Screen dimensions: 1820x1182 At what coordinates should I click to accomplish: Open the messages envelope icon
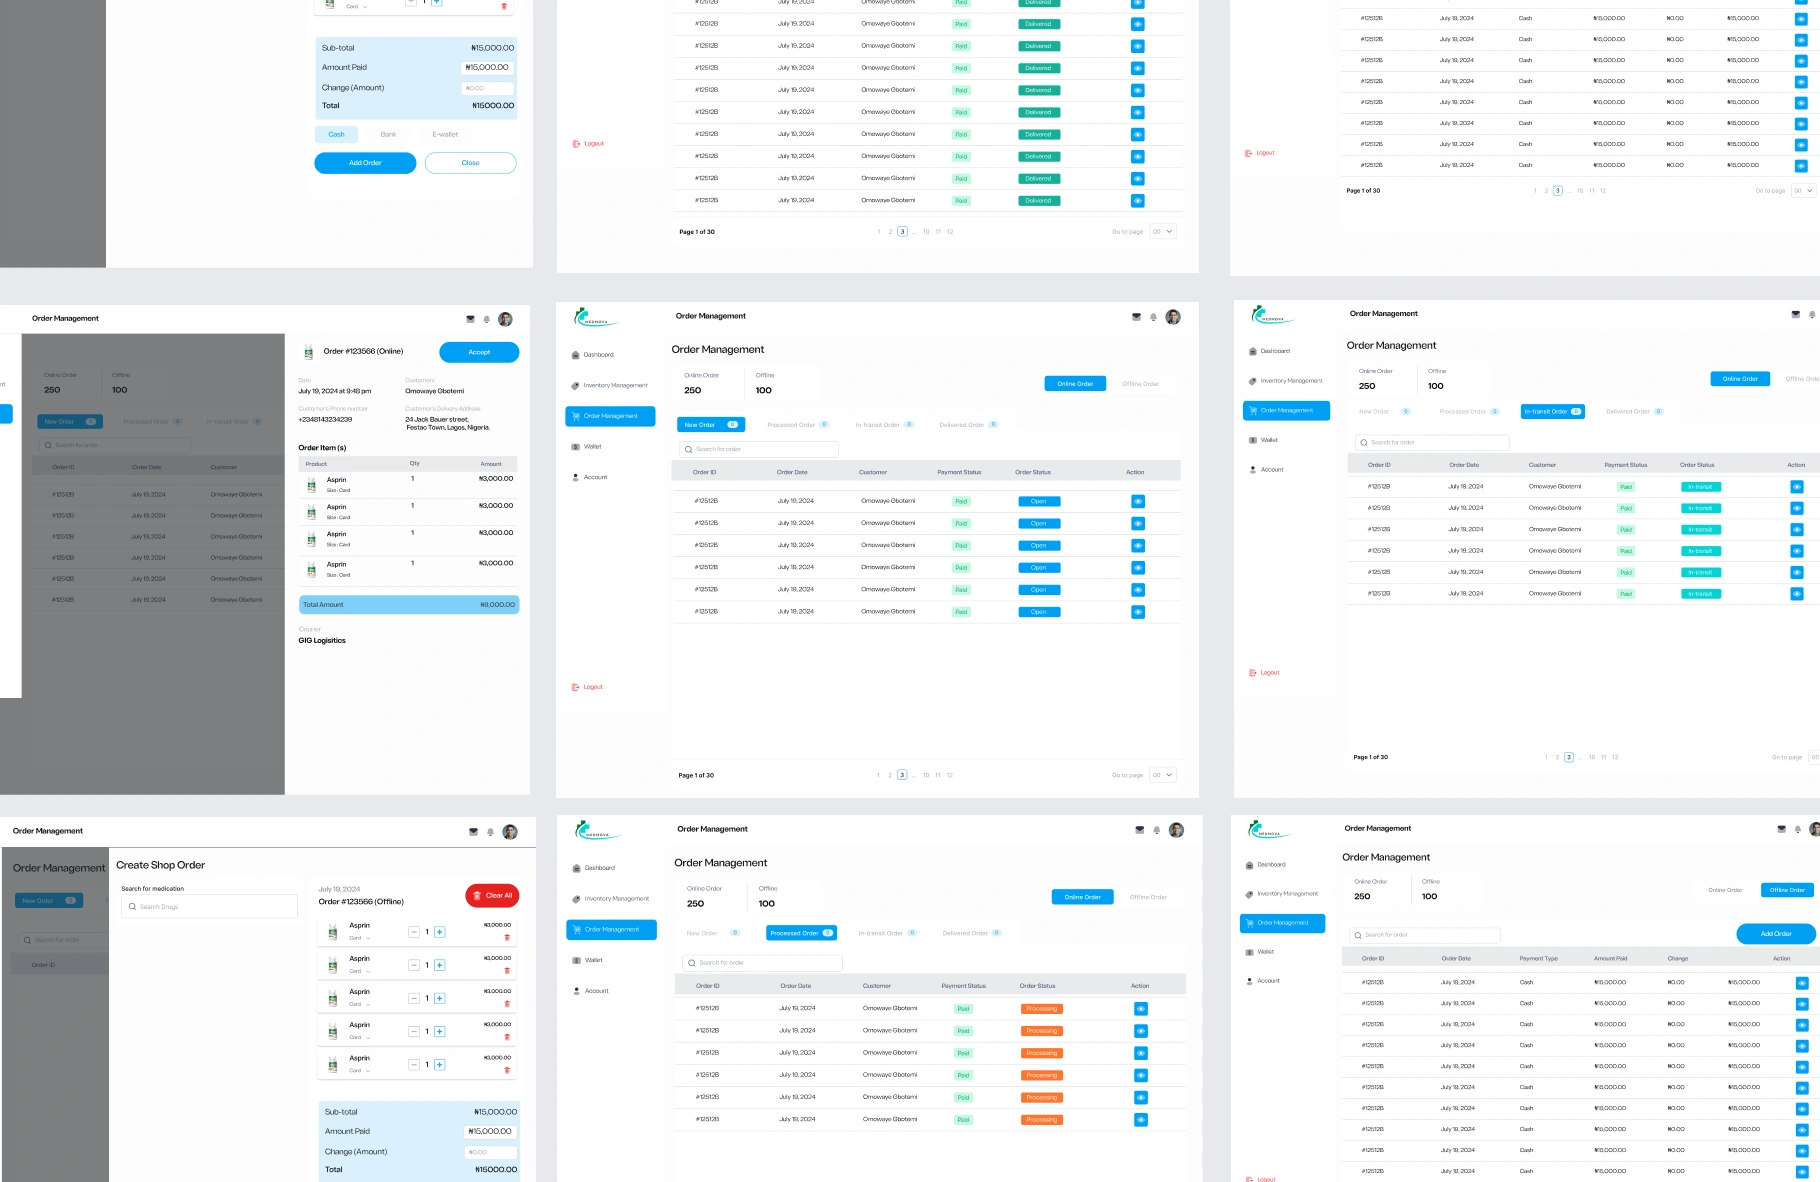tap(1136, 316)
